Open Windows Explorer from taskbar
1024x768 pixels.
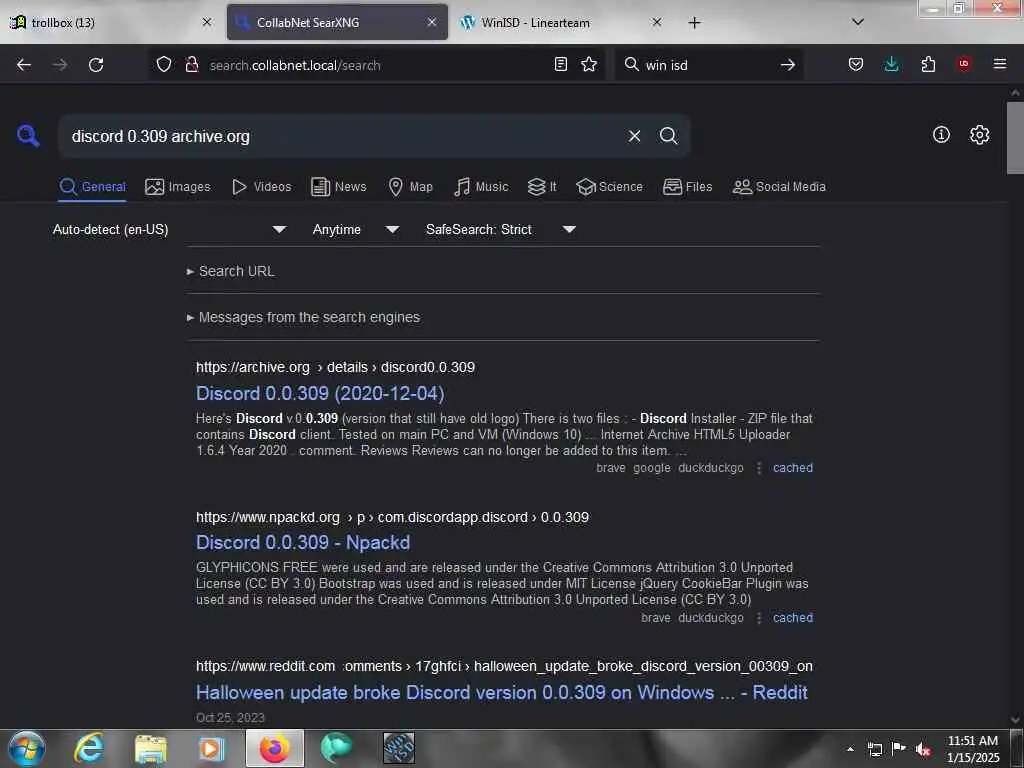[151, 748]
